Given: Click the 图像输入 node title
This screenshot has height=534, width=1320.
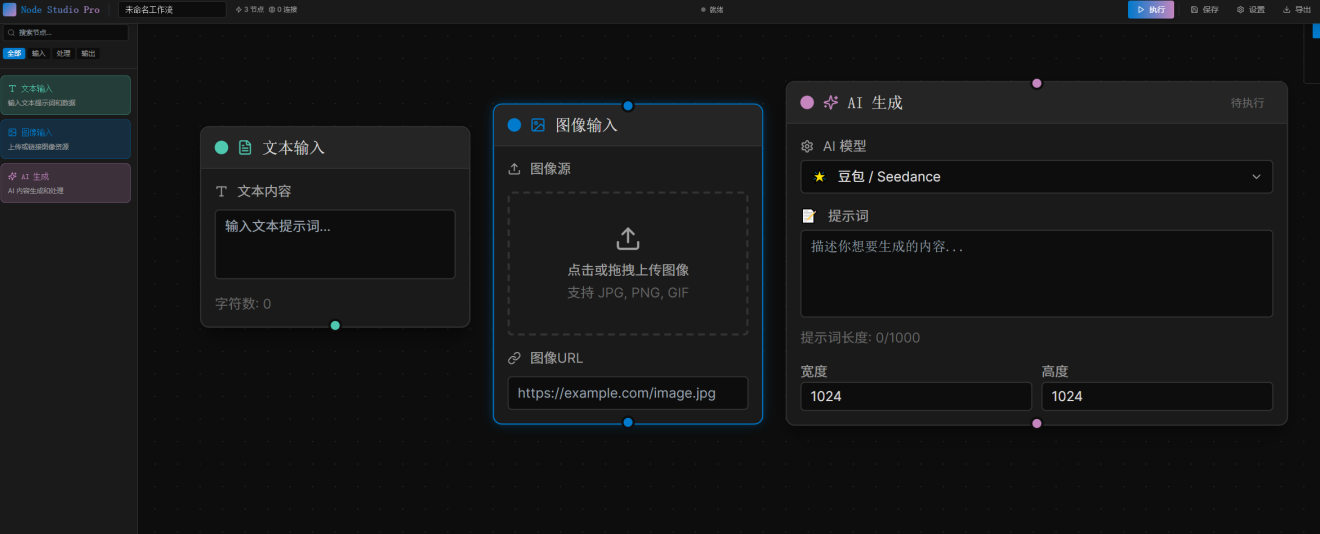Looking at the screenshot, I should point(587,125).
